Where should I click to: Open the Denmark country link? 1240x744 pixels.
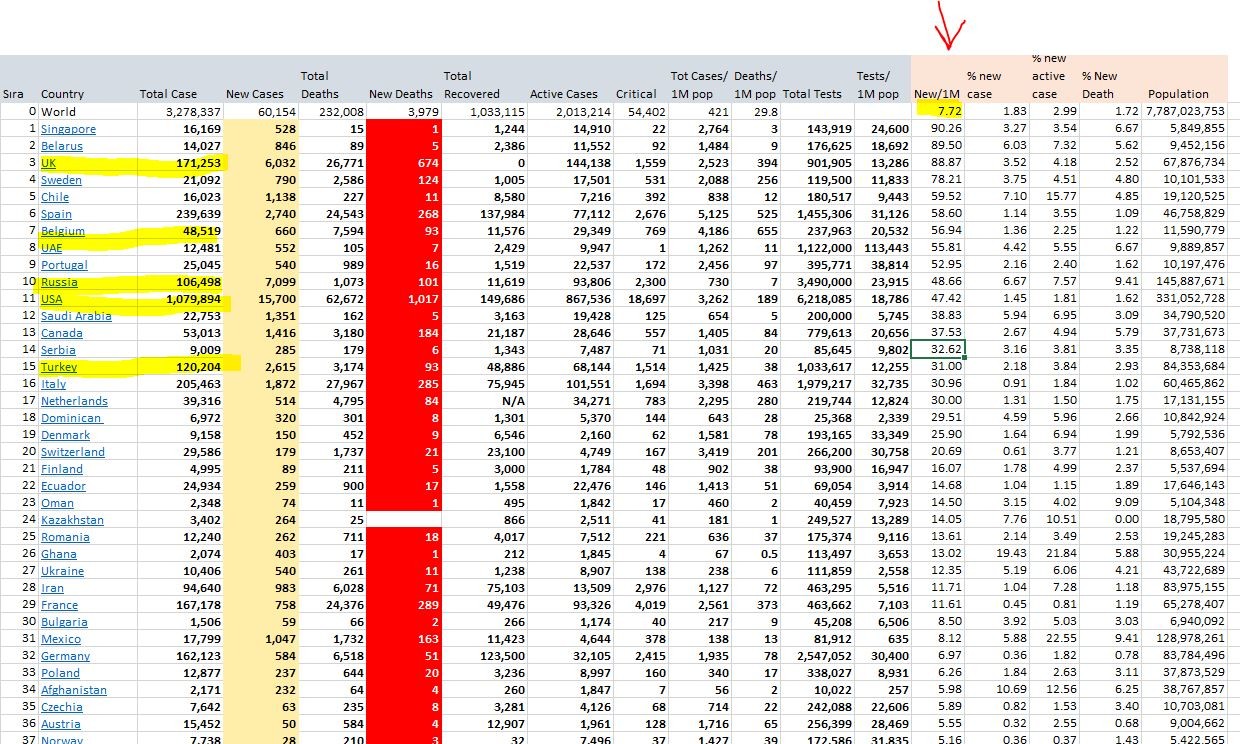pyautogui.click(x=65, y=435)
